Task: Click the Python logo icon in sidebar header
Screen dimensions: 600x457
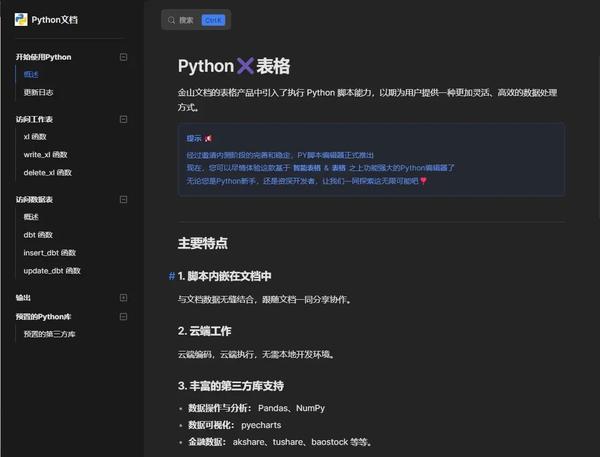Action: [21, 19]
